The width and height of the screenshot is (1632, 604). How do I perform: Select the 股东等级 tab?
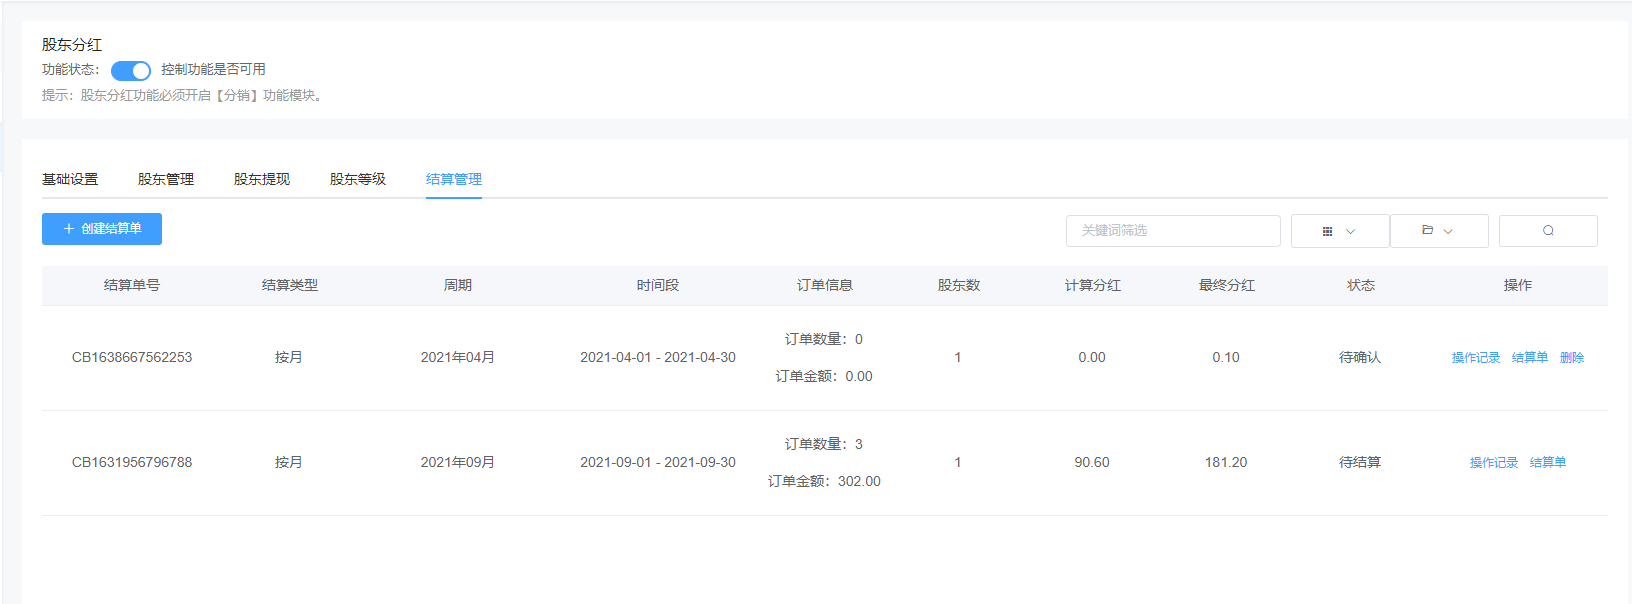pos(358,179)
